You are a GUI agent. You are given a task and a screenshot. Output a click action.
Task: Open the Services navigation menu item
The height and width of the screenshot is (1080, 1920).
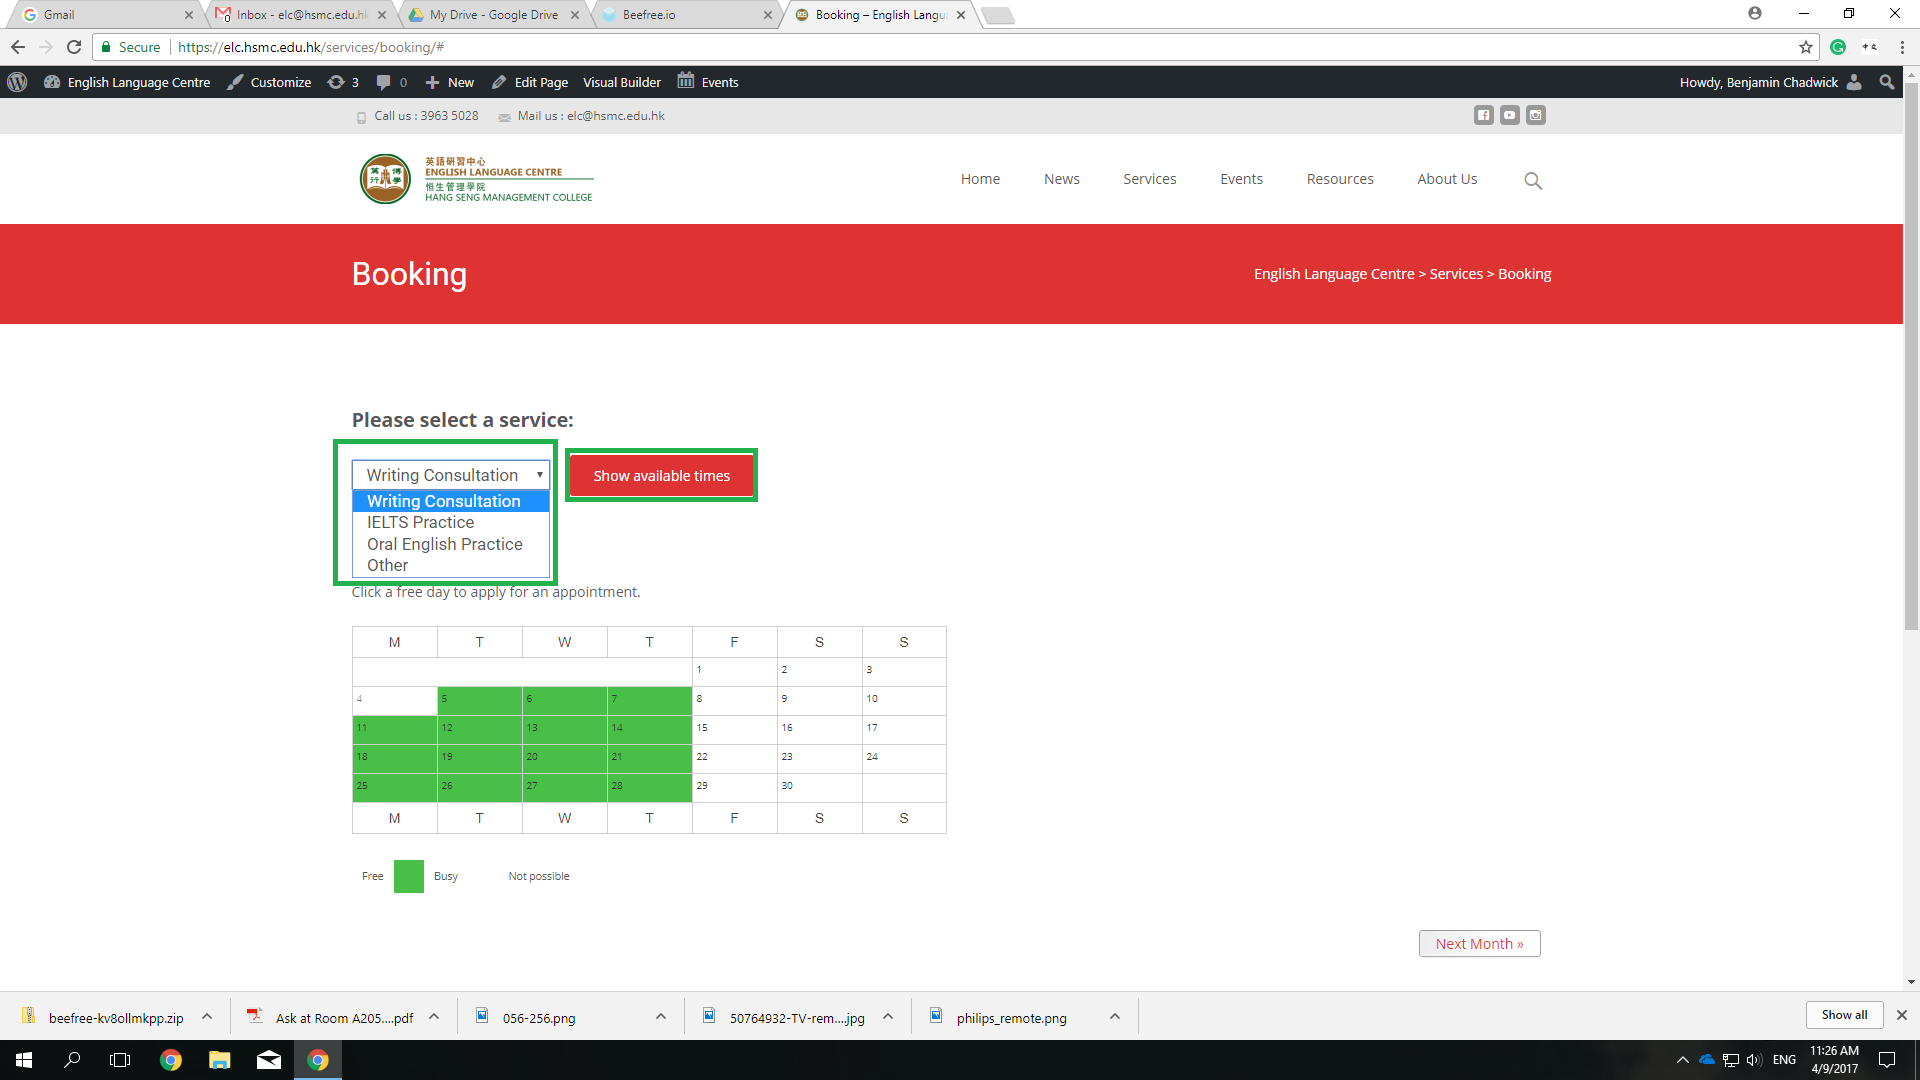point(1150,179)
